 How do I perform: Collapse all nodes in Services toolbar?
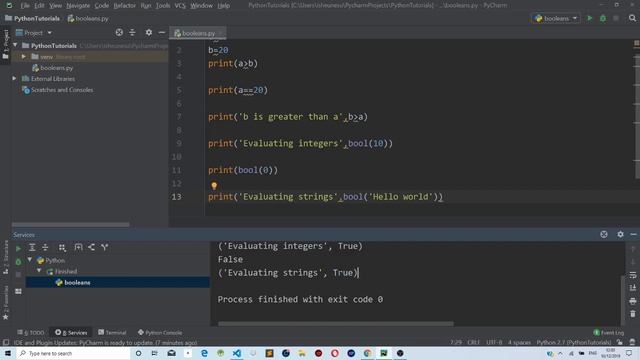pos(45,247)
